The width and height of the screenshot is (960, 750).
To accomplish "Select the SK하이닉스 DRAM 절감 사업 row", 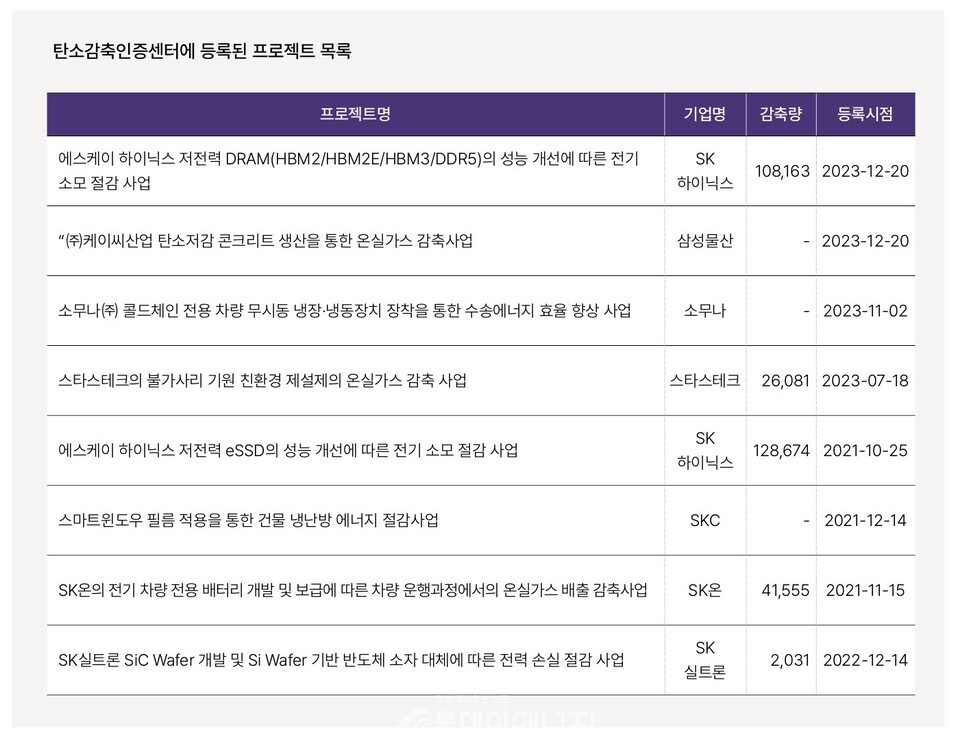I will 356,170.
